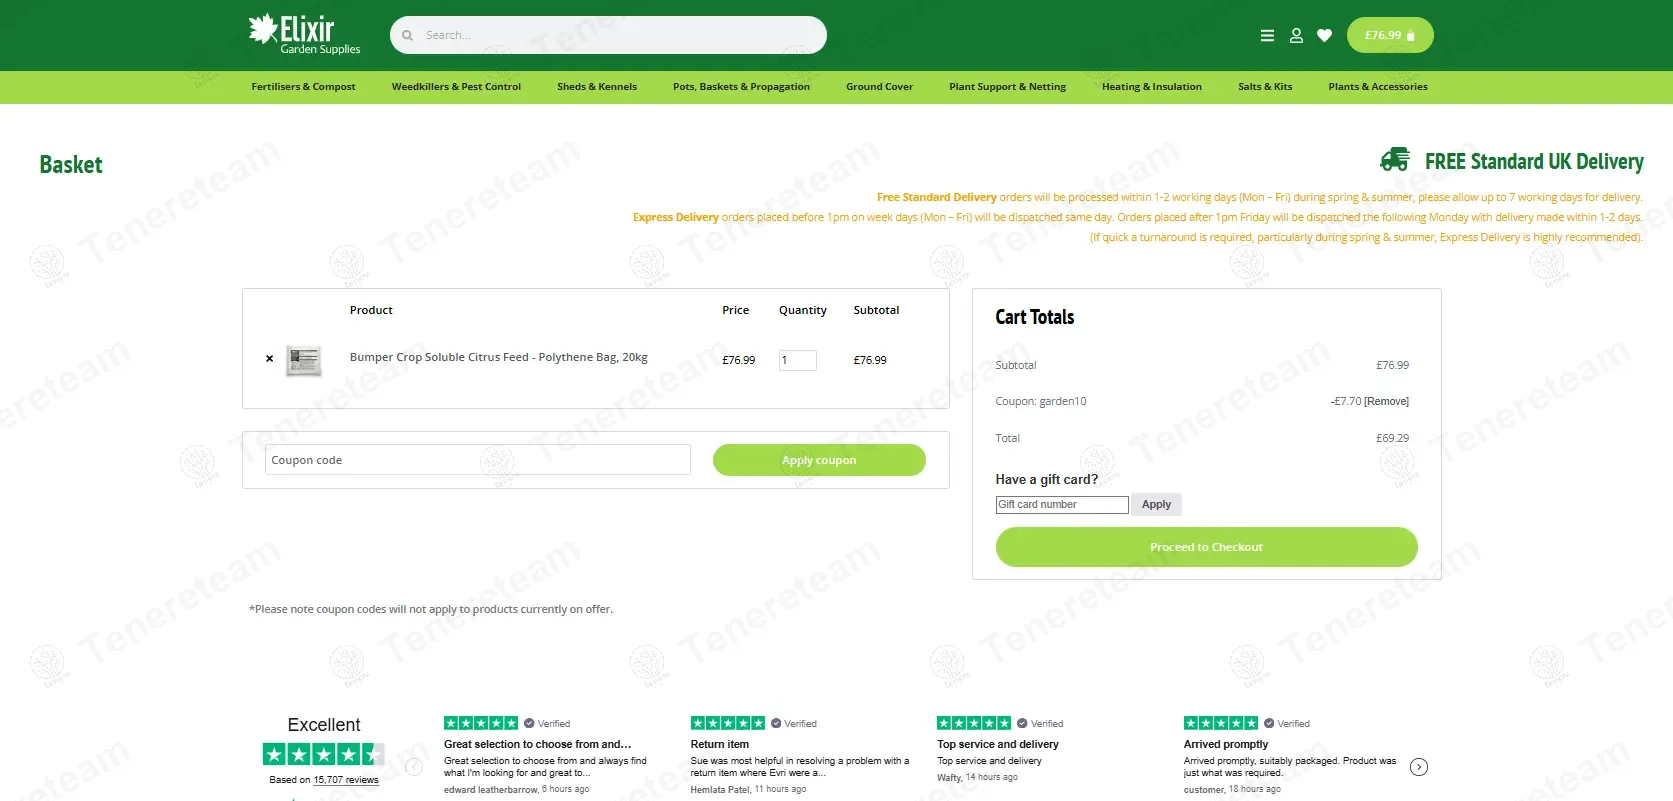Open the Heating & Insulation menu
The height and width of the screenshot is (801, 1673).
coord(1152,87)
